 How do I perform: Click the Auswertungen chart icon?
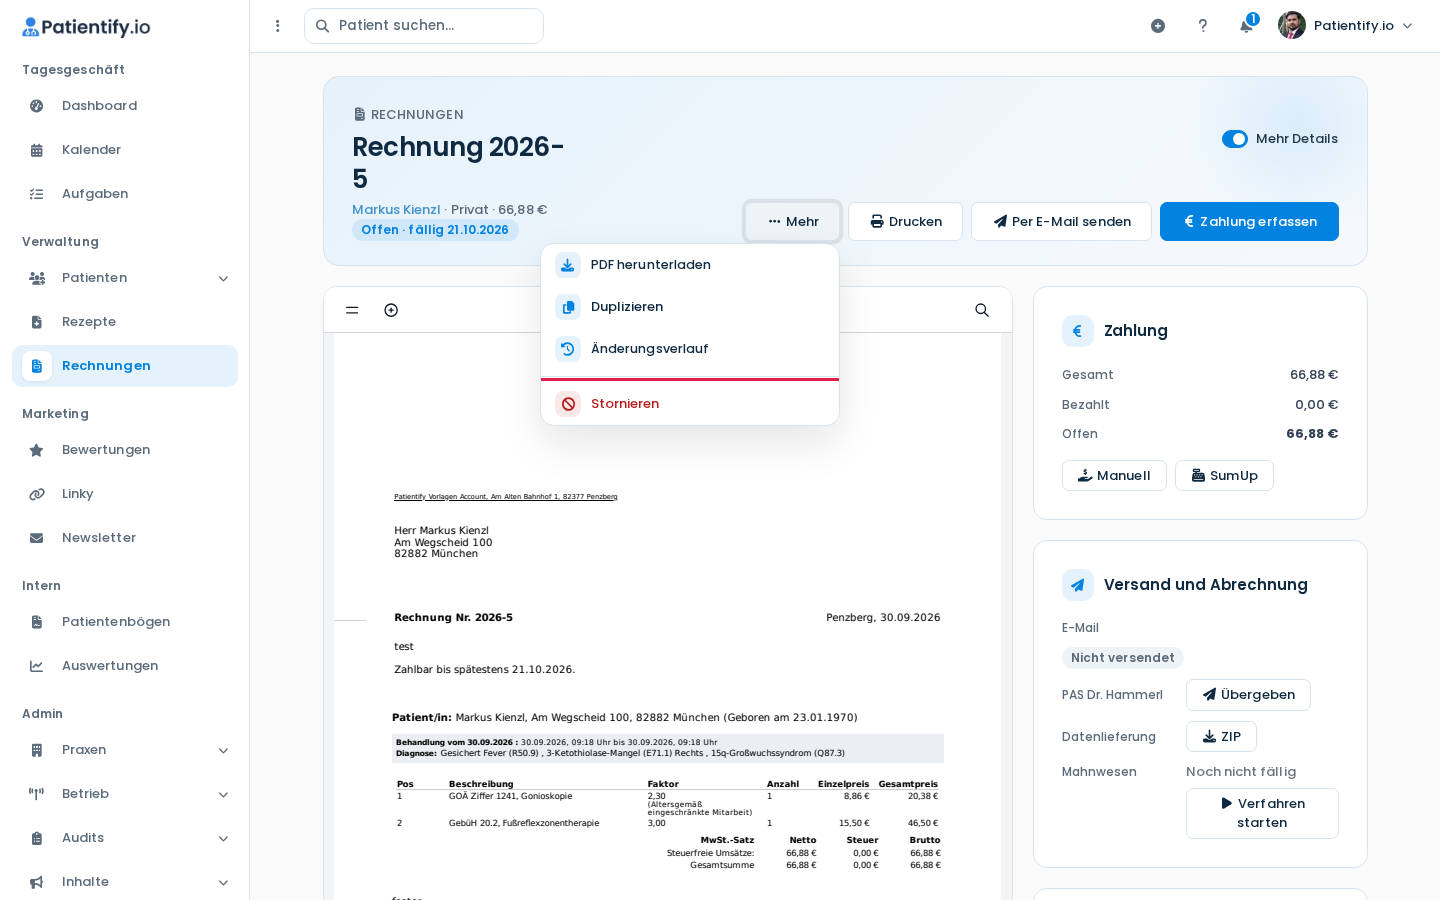coord(37,666)
